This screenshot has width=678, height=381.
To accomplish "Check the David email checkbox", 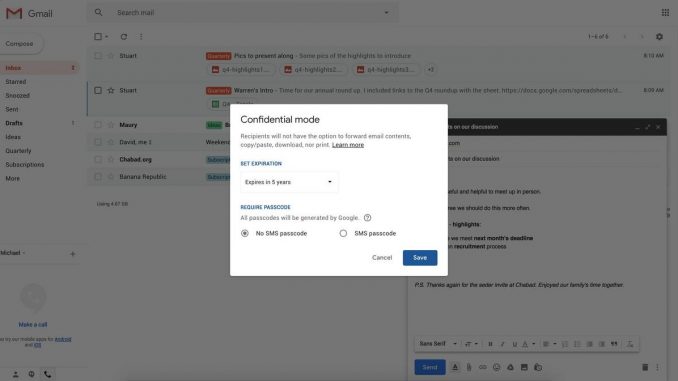I will tap(98, 142).
